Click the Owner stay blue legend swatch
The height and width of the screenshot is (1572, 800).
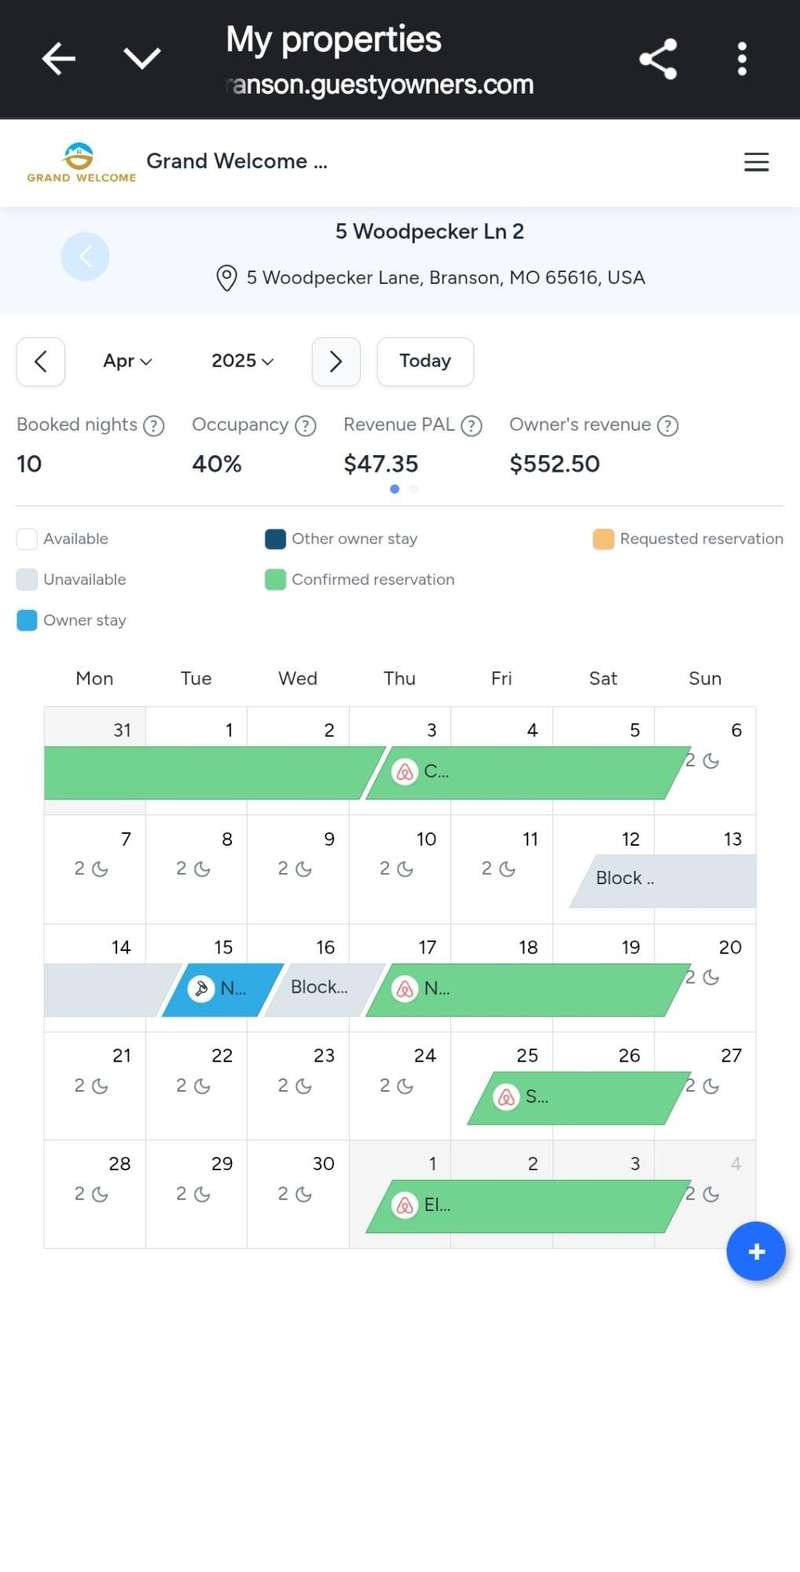(27, 621)
